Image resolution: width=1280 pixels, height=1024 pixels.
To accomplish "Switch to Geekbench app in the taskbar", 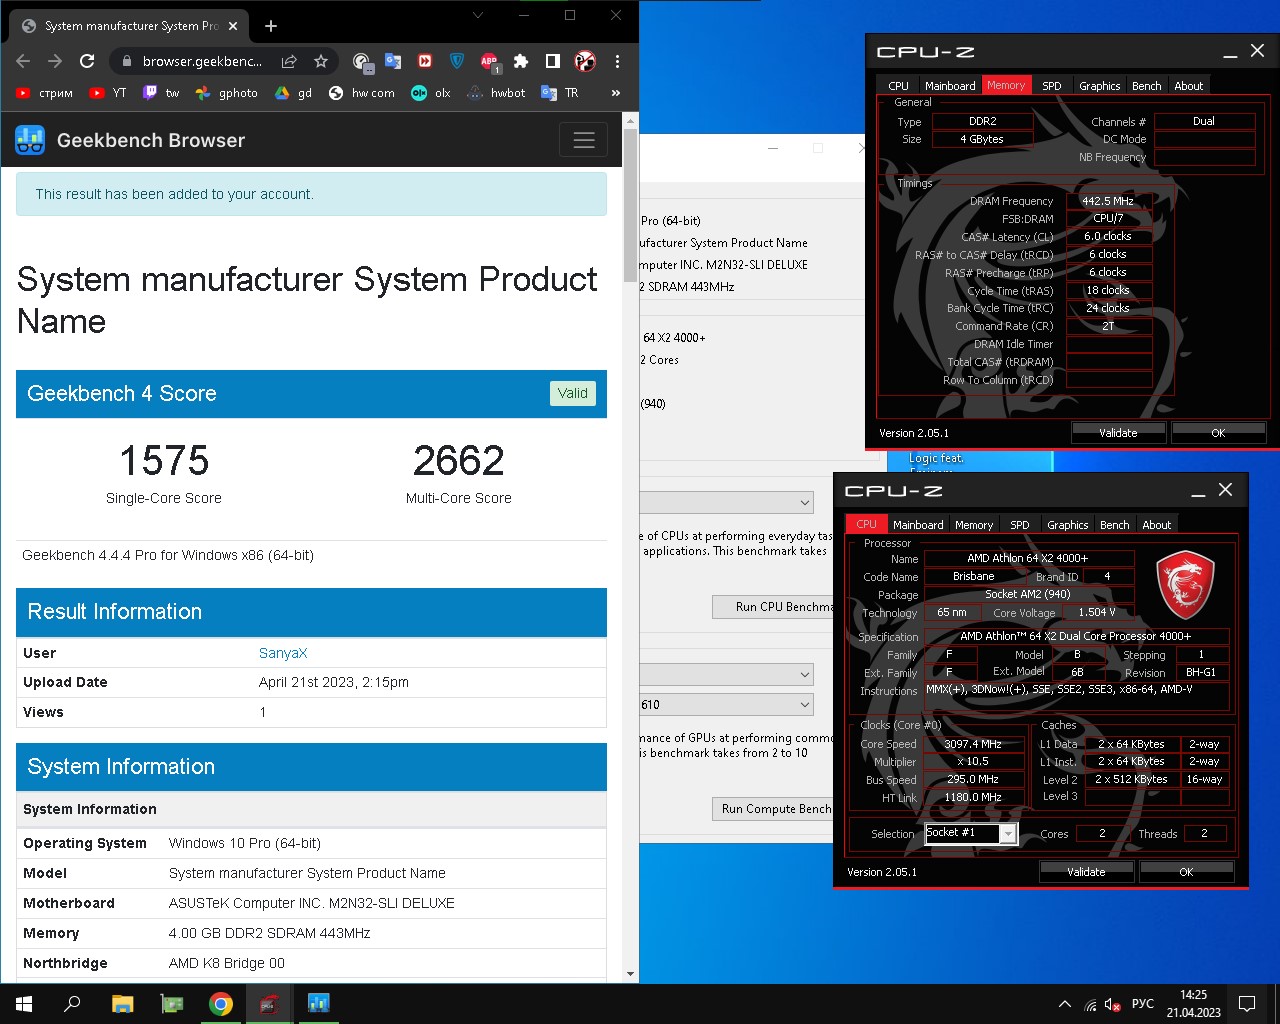I will tap(319, 1003).
